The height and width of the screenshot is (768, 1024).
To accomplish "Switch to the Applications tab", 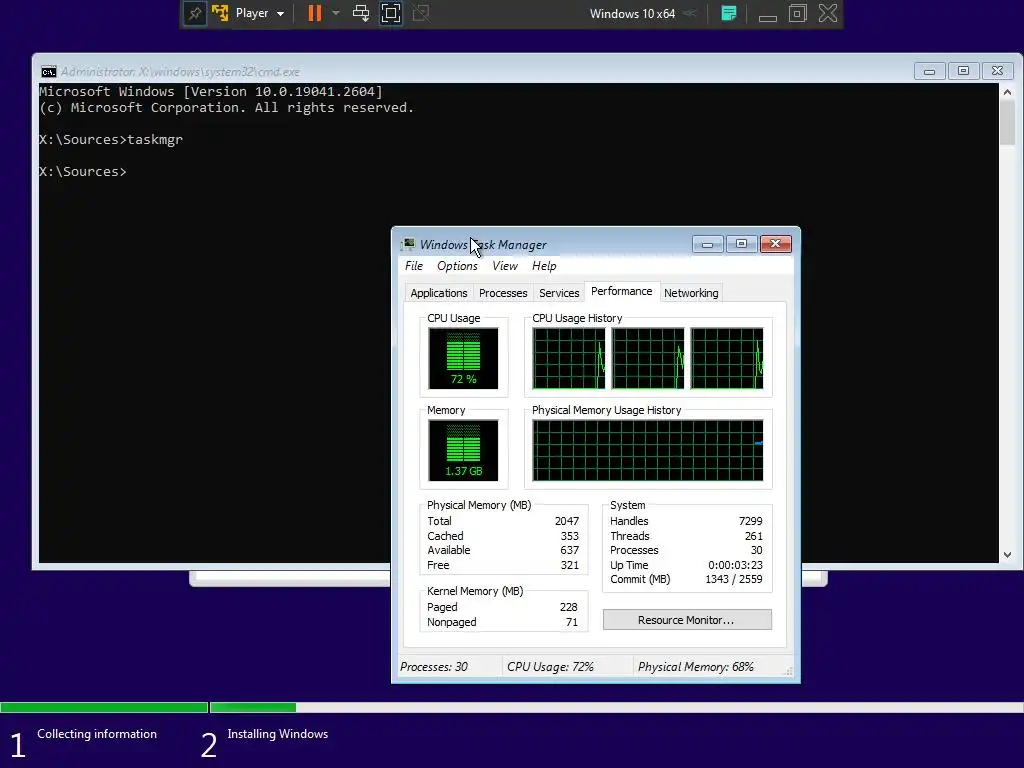I will 439,293.
